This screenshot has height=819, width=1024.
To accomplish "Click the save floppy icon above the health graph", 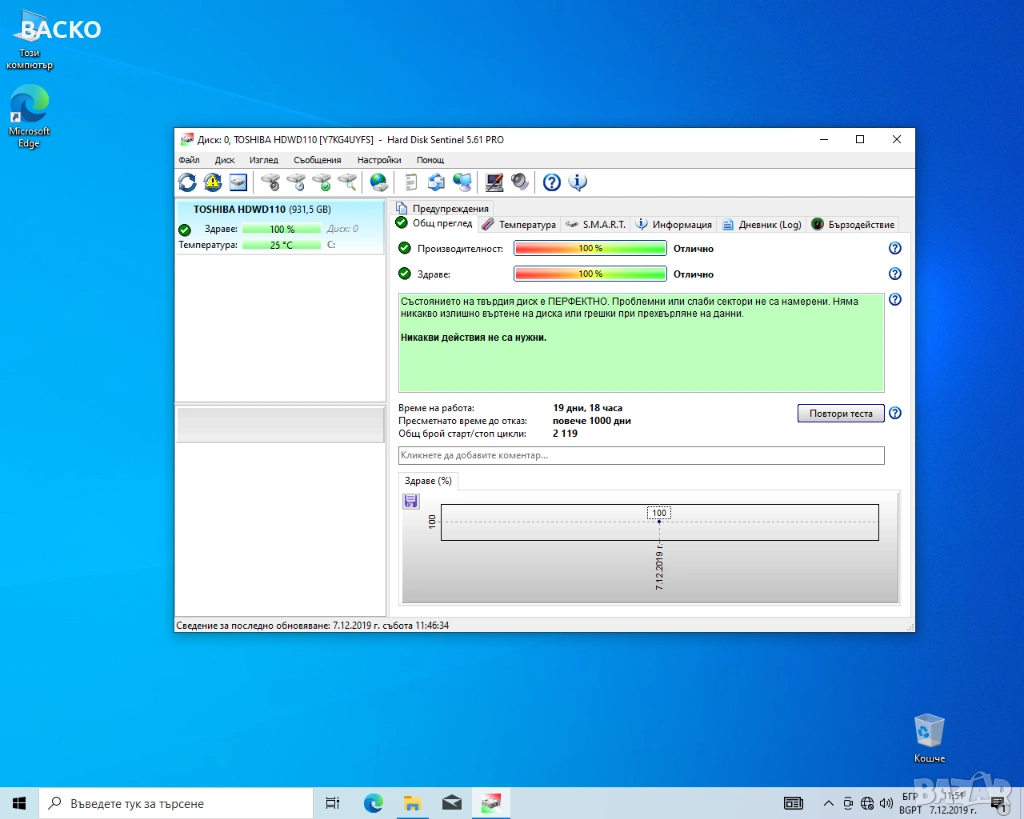I will click(411, 501).
